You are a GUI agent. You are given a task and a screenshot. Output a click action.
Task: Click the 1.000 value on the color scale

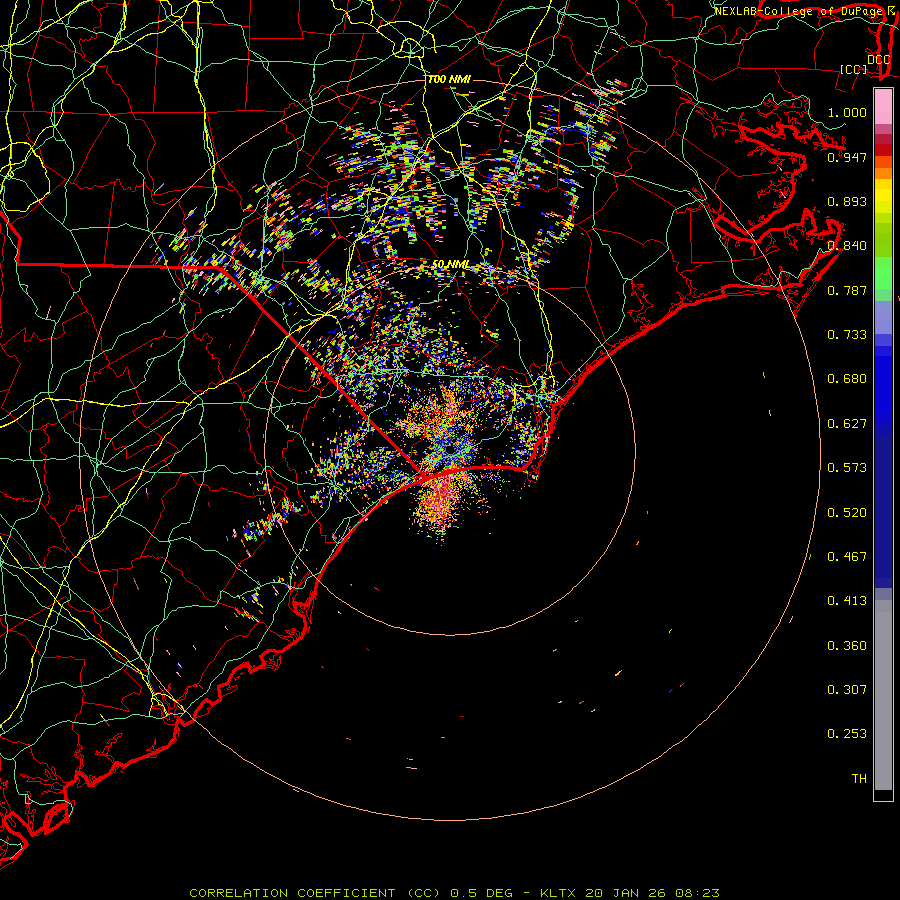[847, 112]
